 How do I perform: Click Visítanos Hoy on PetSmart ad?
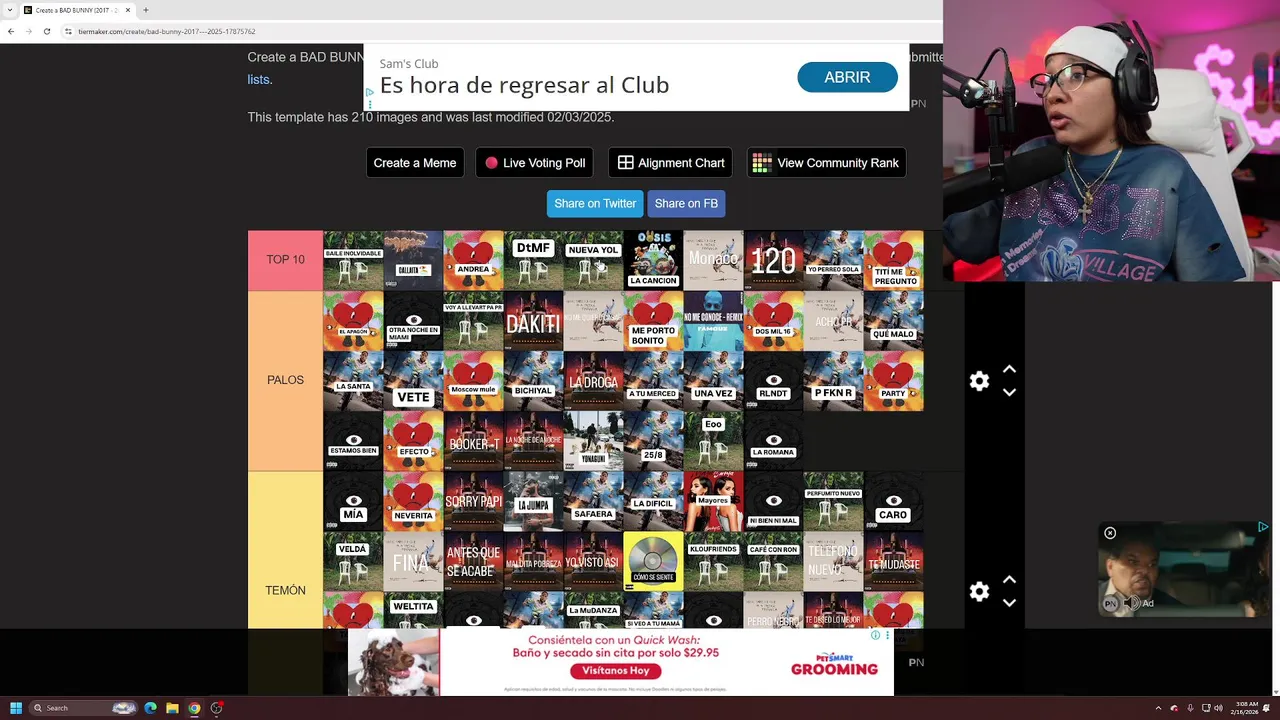[x=616, y=671]
